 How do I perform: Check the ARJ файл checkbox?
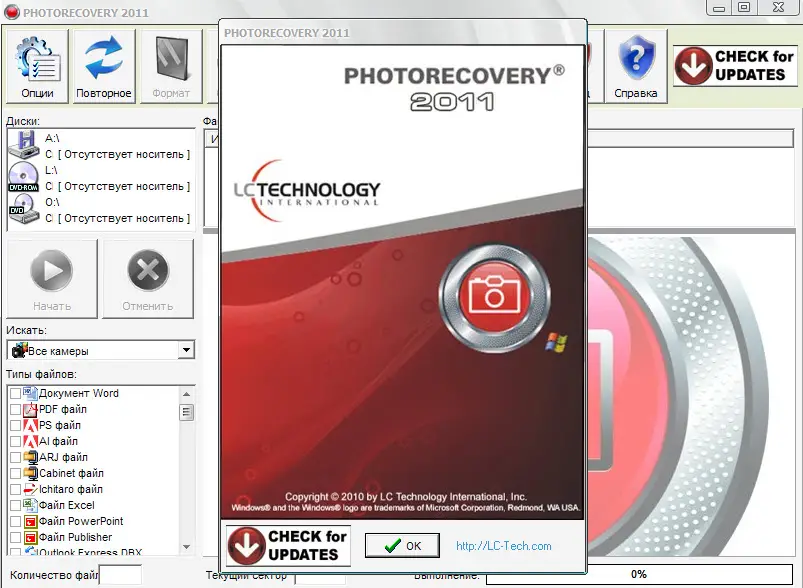15,457
